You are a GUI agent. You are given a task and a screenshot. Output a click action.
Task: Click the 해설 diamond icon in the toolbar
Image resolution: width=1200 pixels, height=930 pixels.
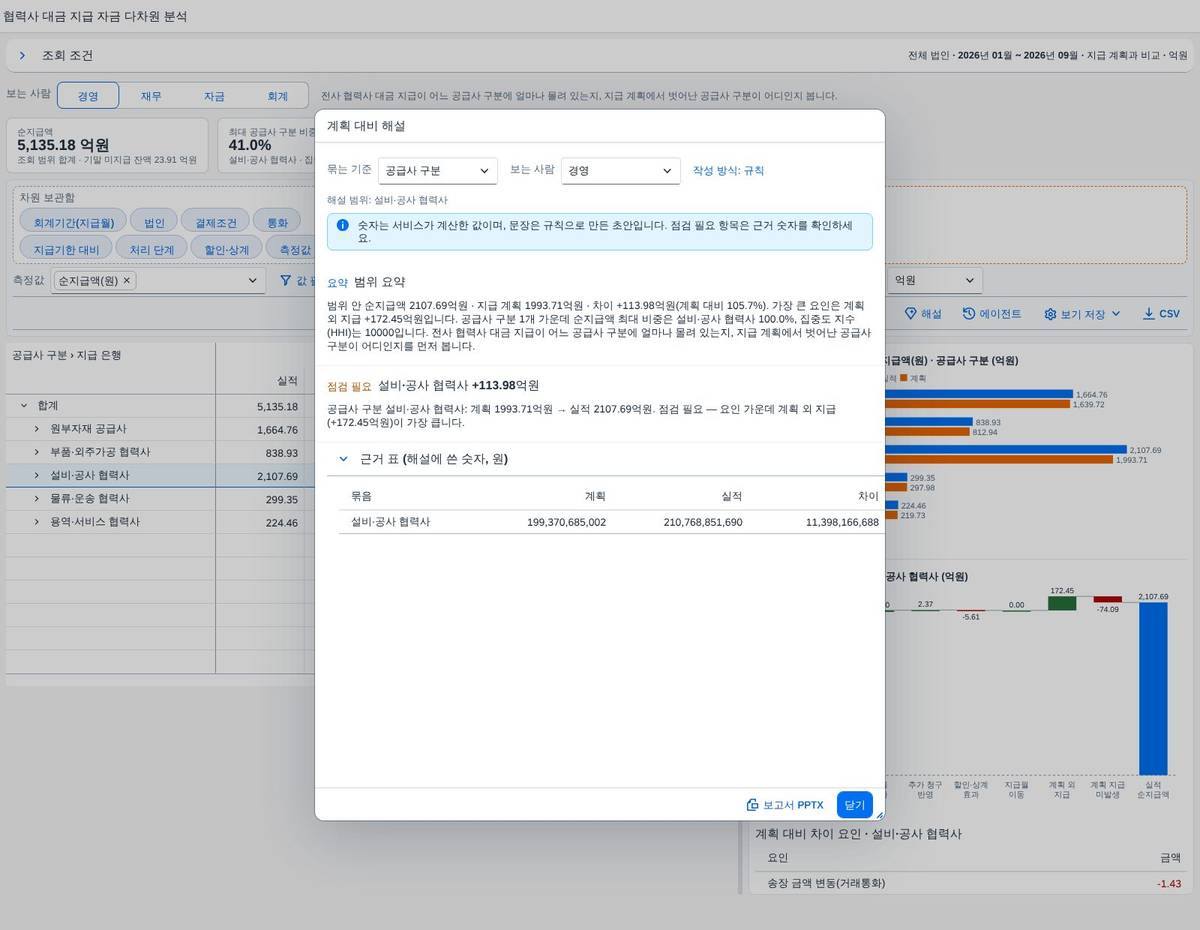click(x=910, y=314)
